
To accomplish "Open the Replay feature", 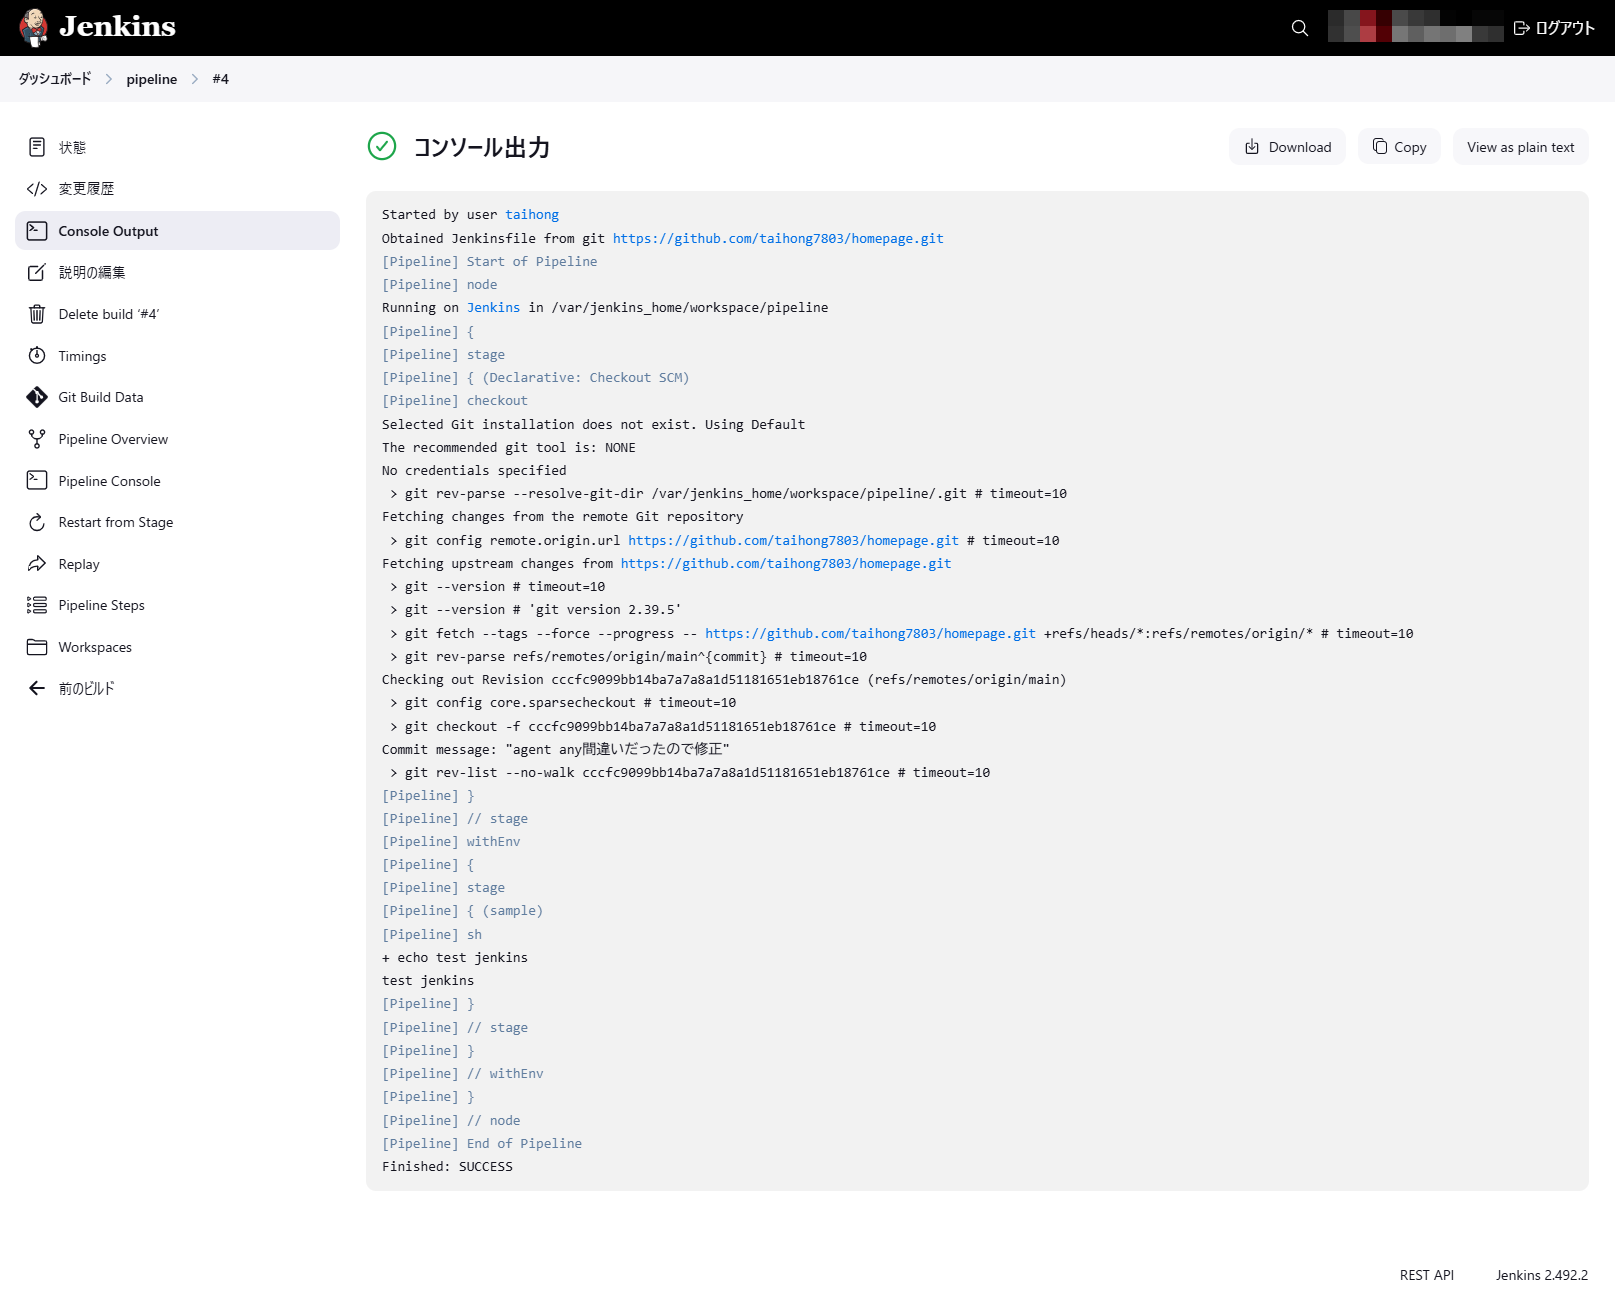I will coord(77,564).
